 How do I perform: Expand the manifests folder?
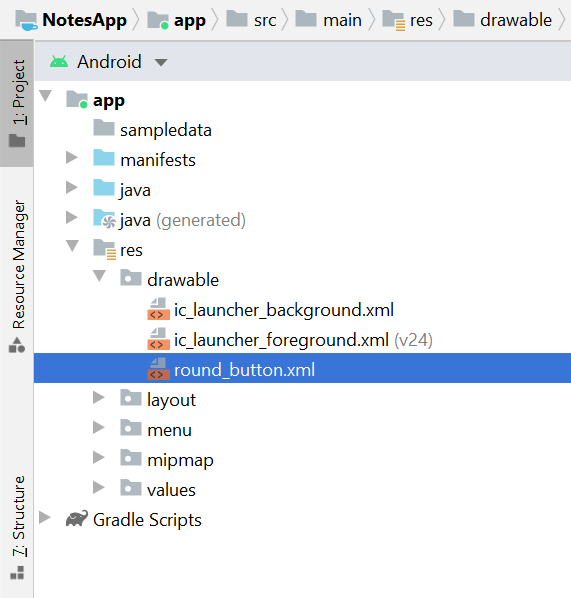pyautogui.click(x=72, y=158)
